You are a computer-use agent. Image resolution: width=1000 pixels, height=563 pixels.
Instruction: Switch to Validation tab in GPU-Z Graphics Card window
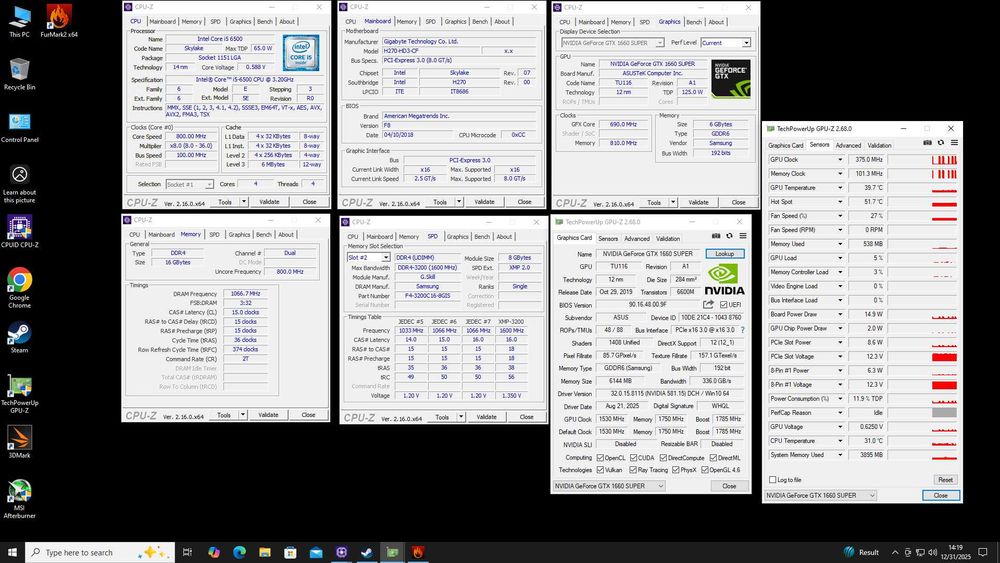[x=668, y=238]
